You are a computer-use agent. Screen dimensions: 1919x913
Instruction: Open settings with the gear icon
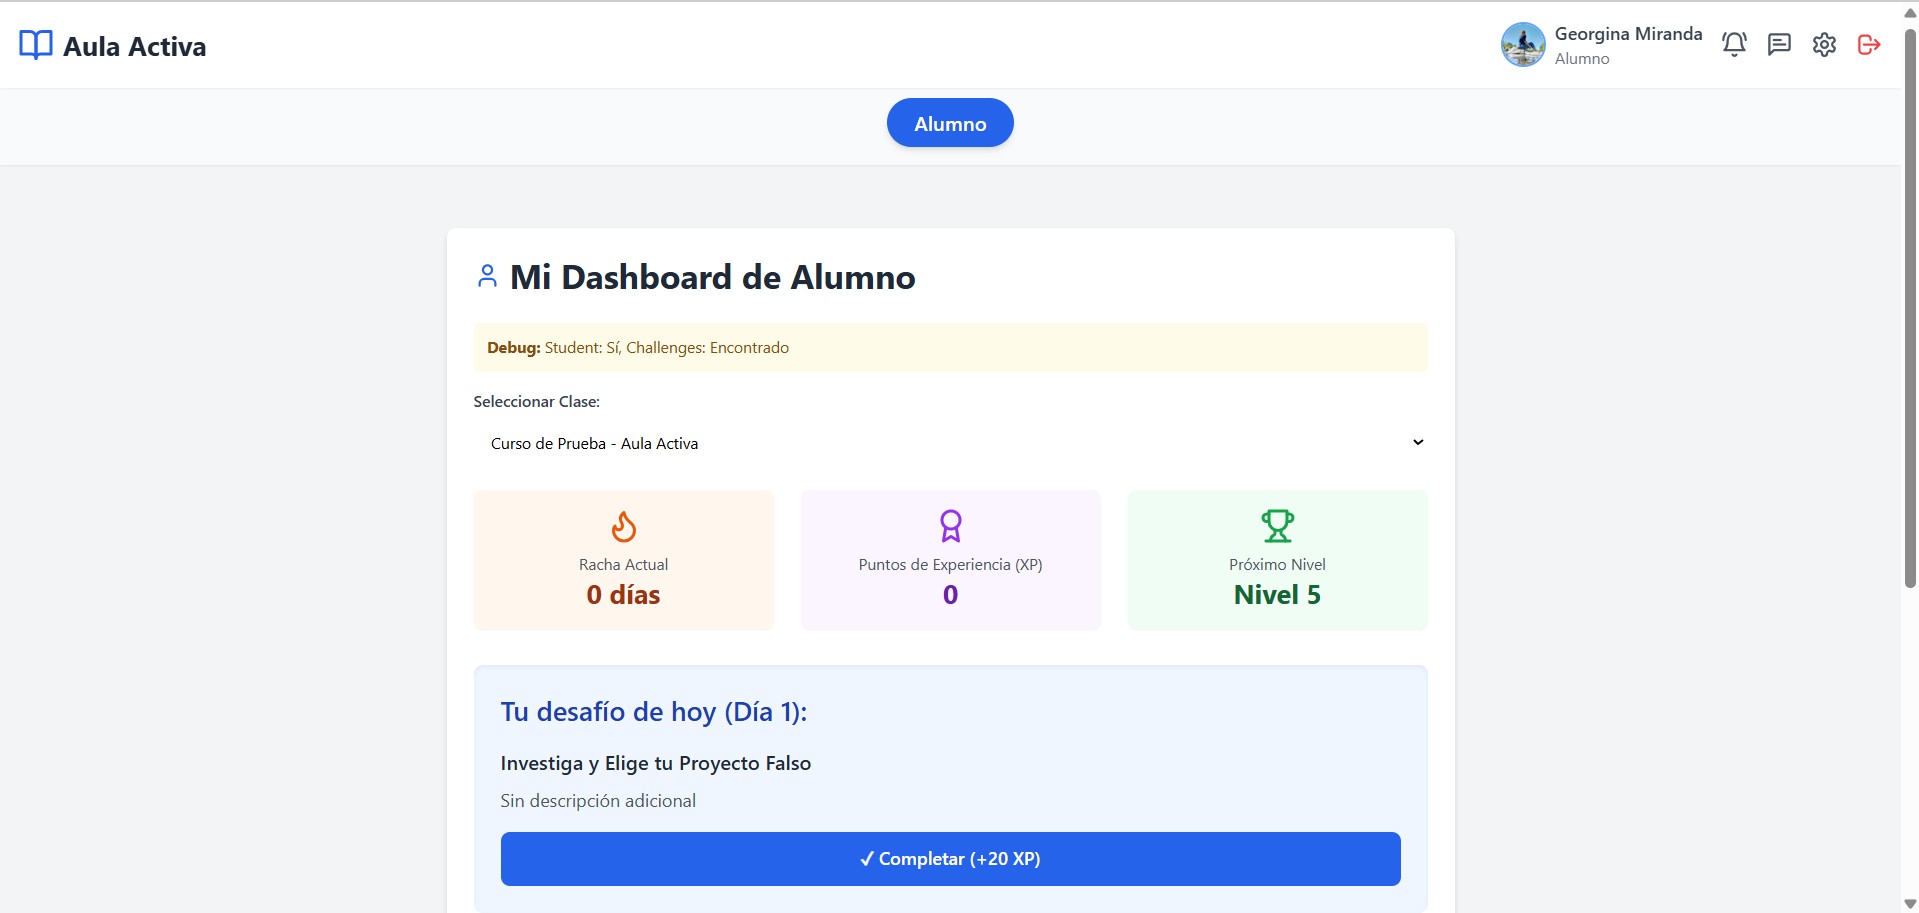click(1824, 44)
